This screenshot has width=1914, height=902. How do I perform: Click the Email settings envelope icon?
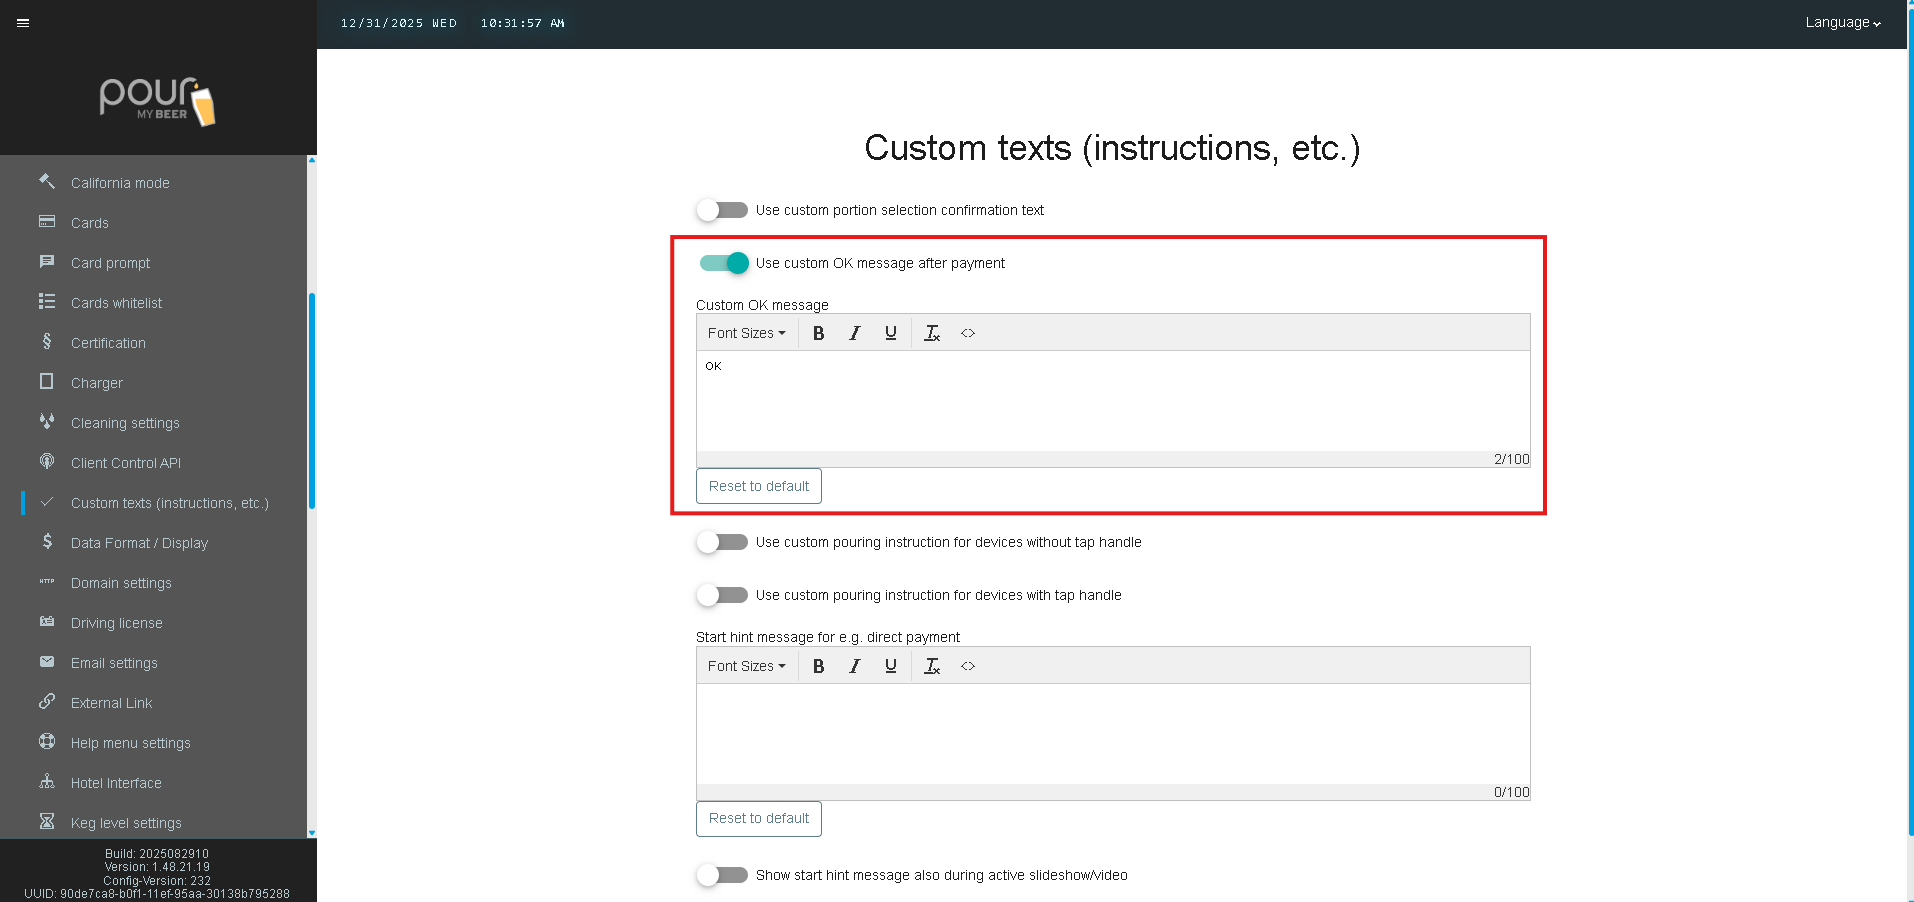(47, 662)
